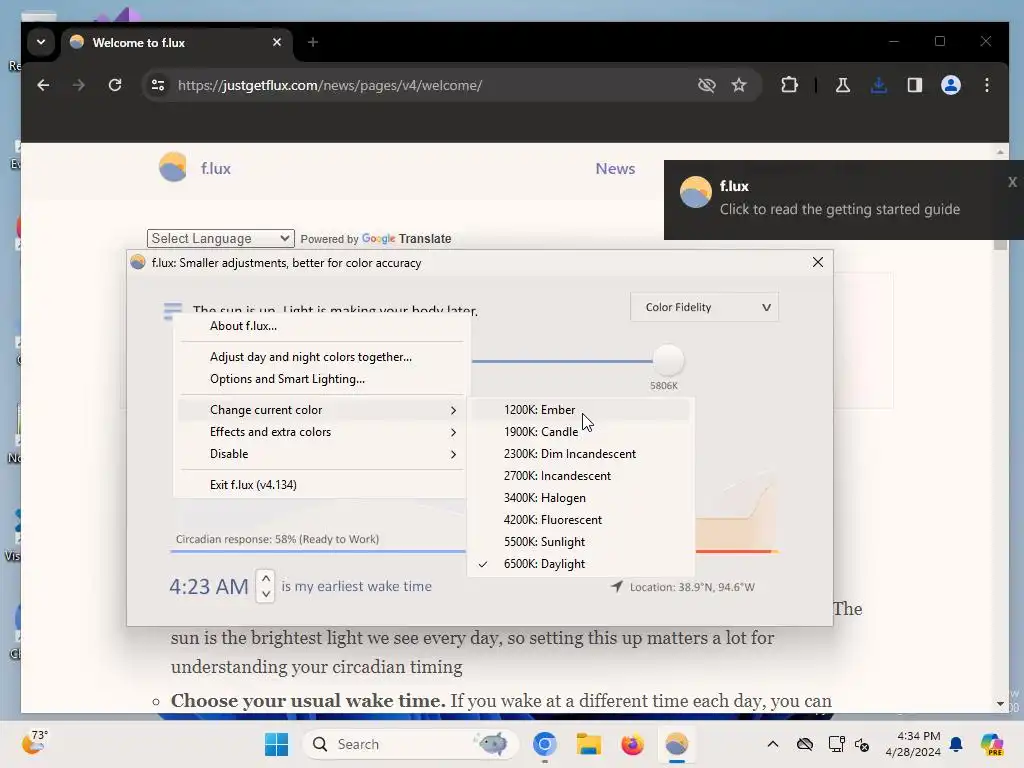Choose Exit f.lux (v4.134)
The image size is (1024, 768).
point(321,485)
